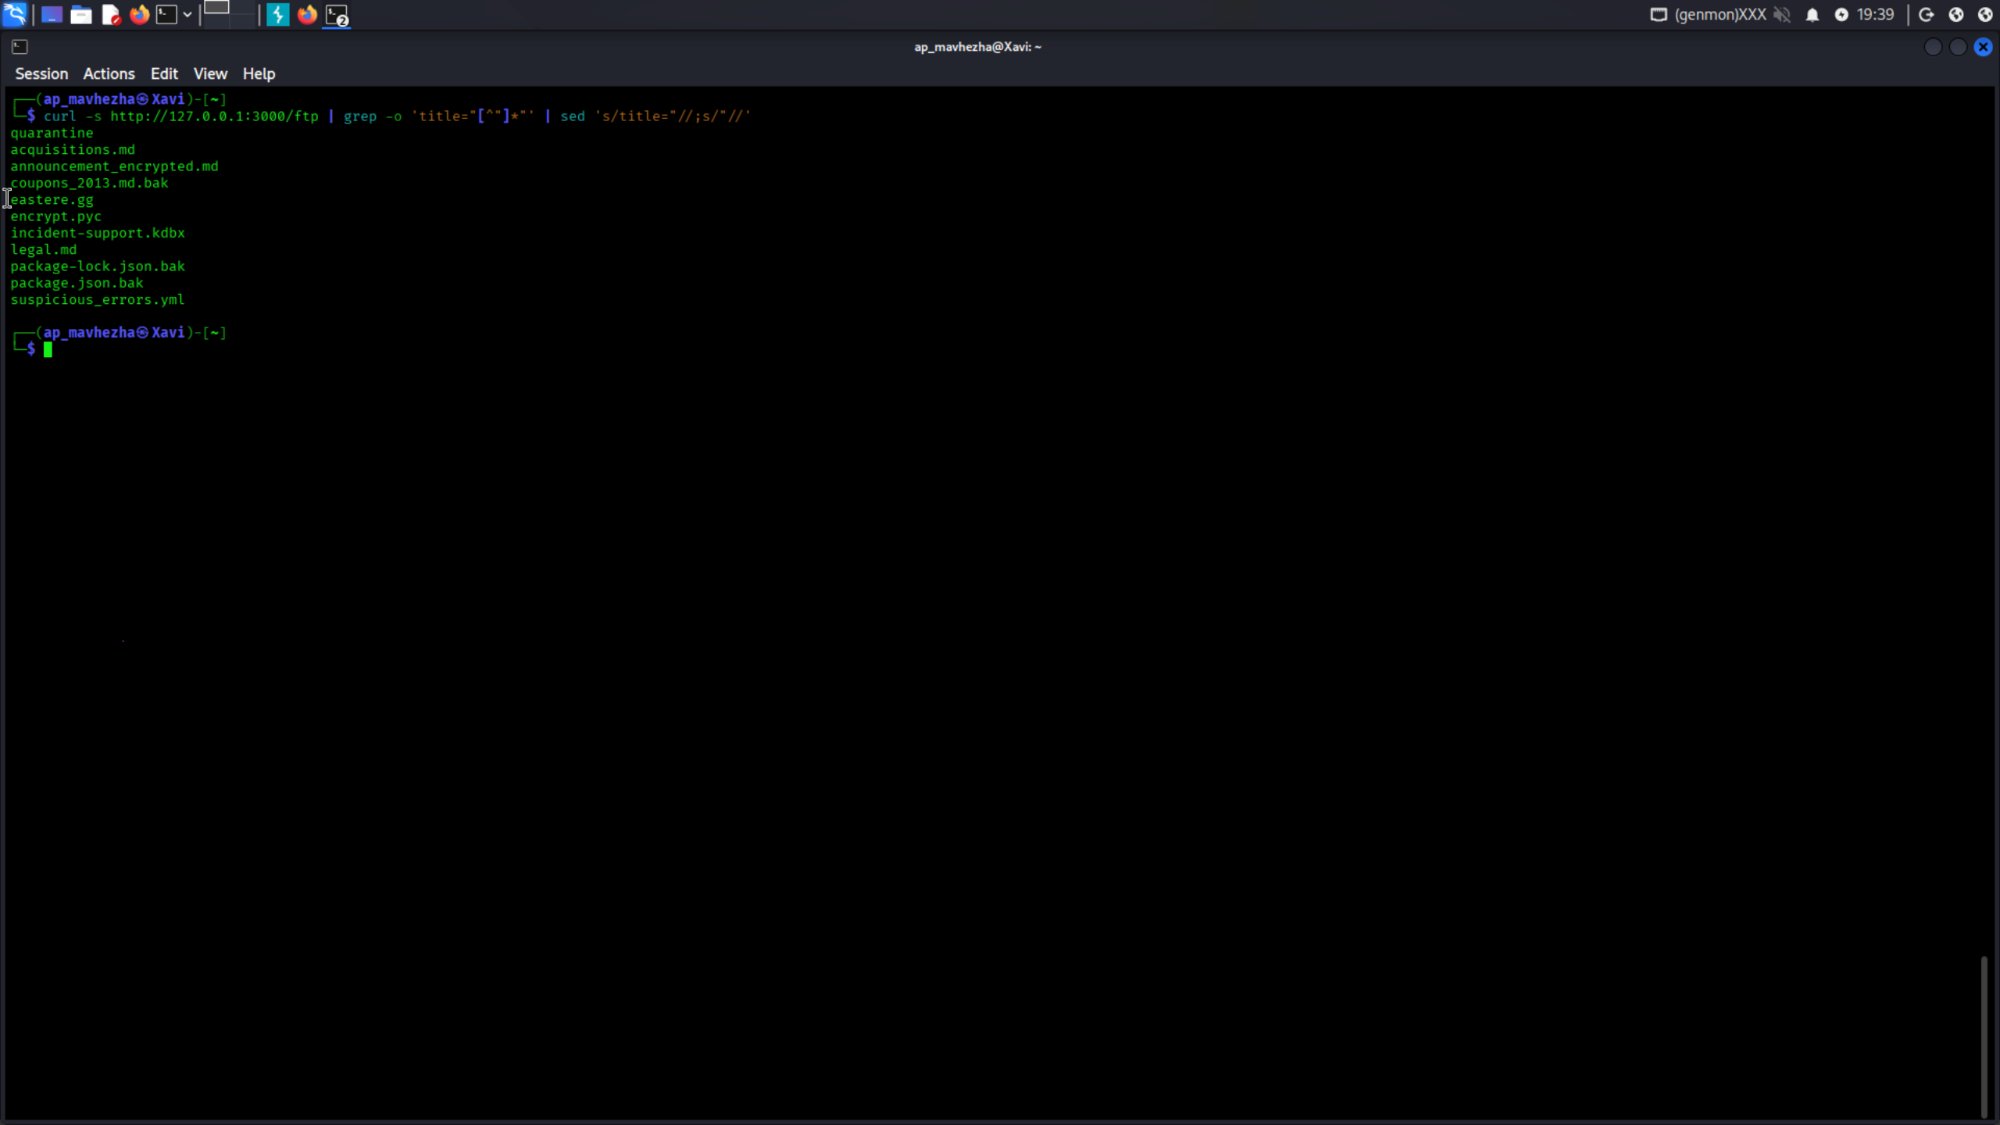
Task: Focus terminal group with badge 2
Action: pyautogui.click(x=337, y=16)
